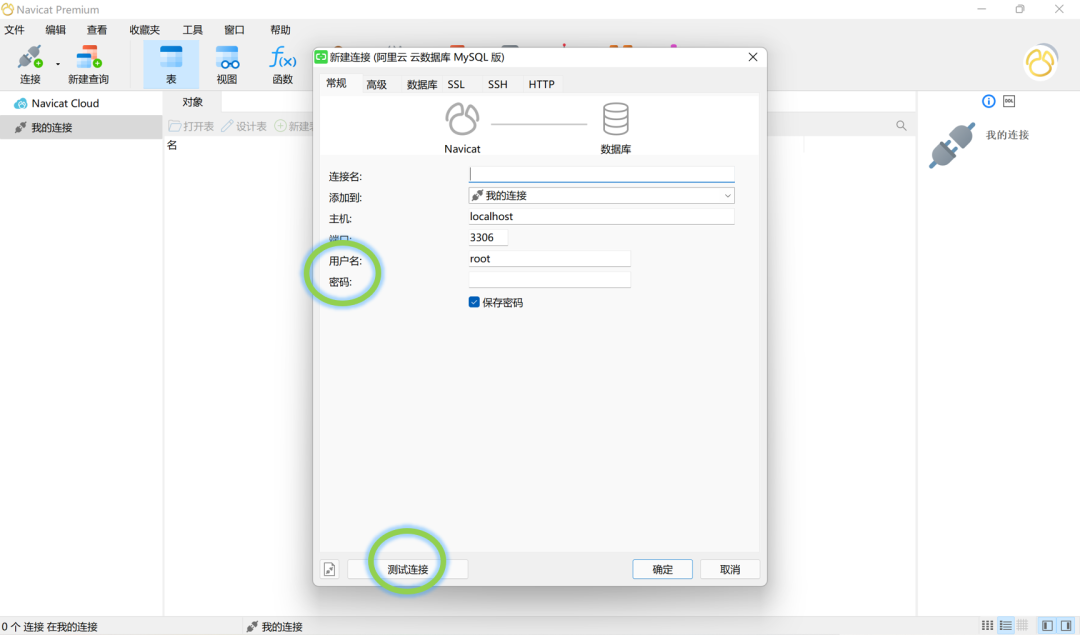
Task: Click the 用户名 field containing root
Action: (549, 259)
